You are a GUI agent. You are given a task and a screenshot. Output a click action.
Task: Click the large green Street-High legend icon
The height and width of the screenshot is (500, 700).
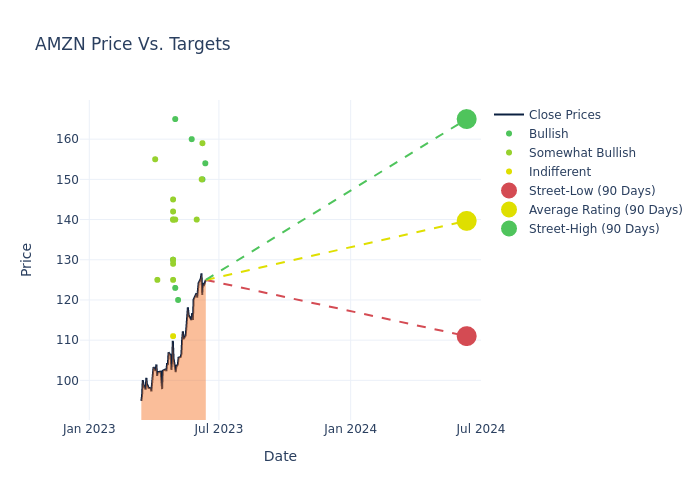point(509,229)
